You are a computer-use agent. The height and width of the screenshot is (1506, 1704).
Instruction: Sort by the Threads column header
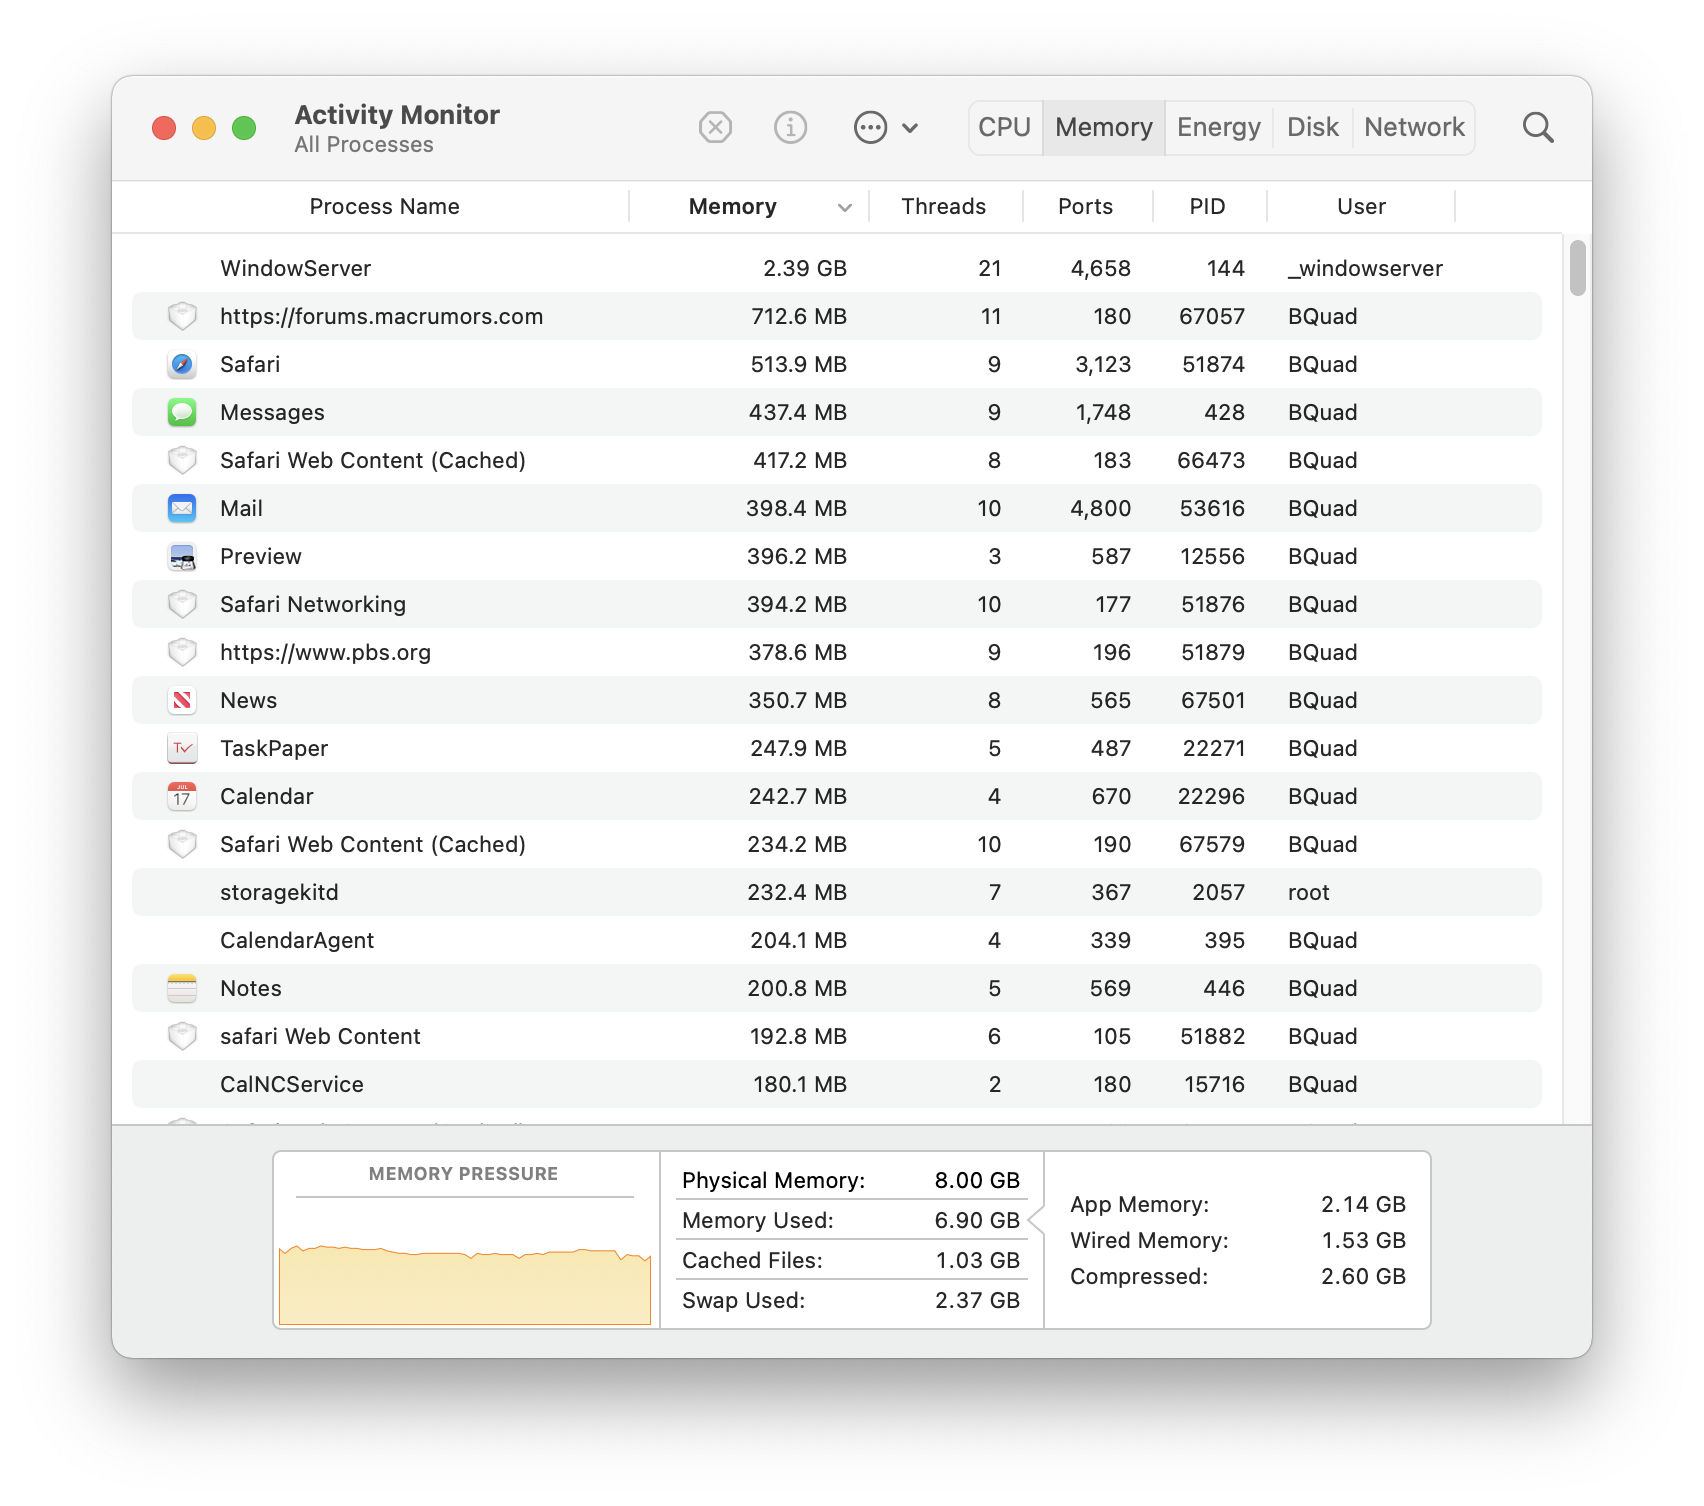944,207
